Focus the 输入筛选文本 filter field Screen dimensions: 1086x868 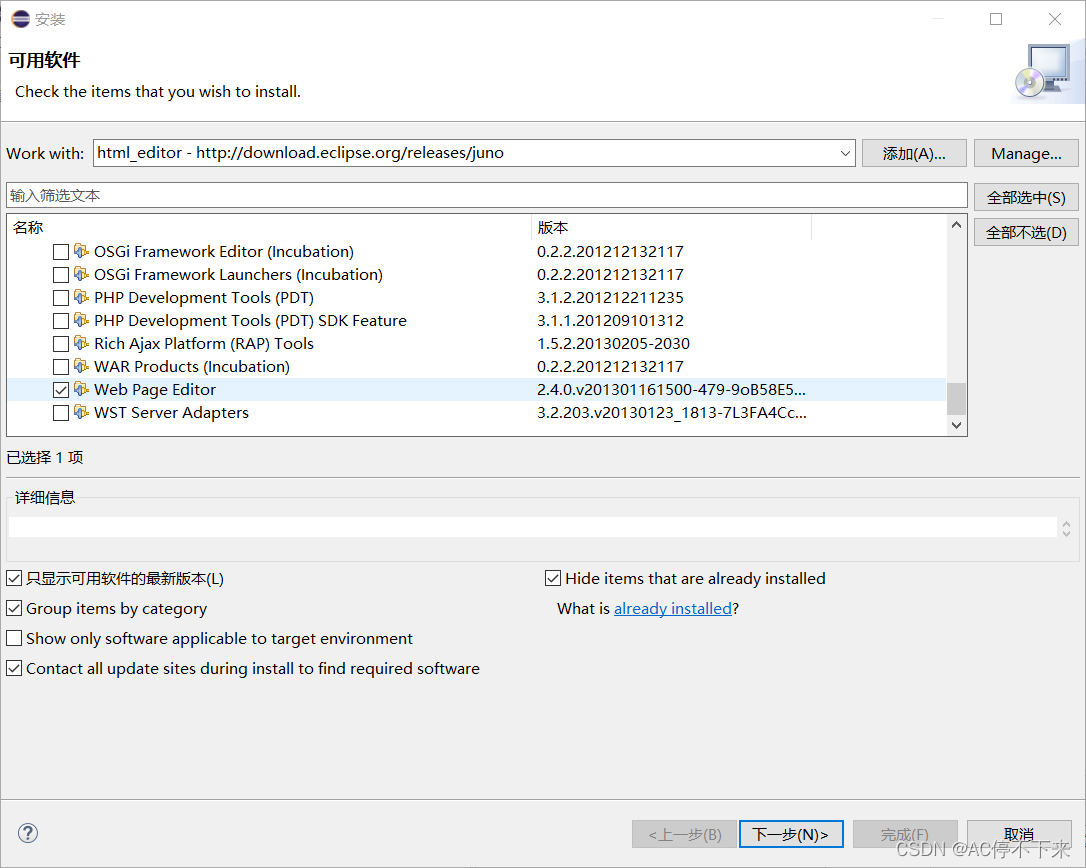pos(486,195)
